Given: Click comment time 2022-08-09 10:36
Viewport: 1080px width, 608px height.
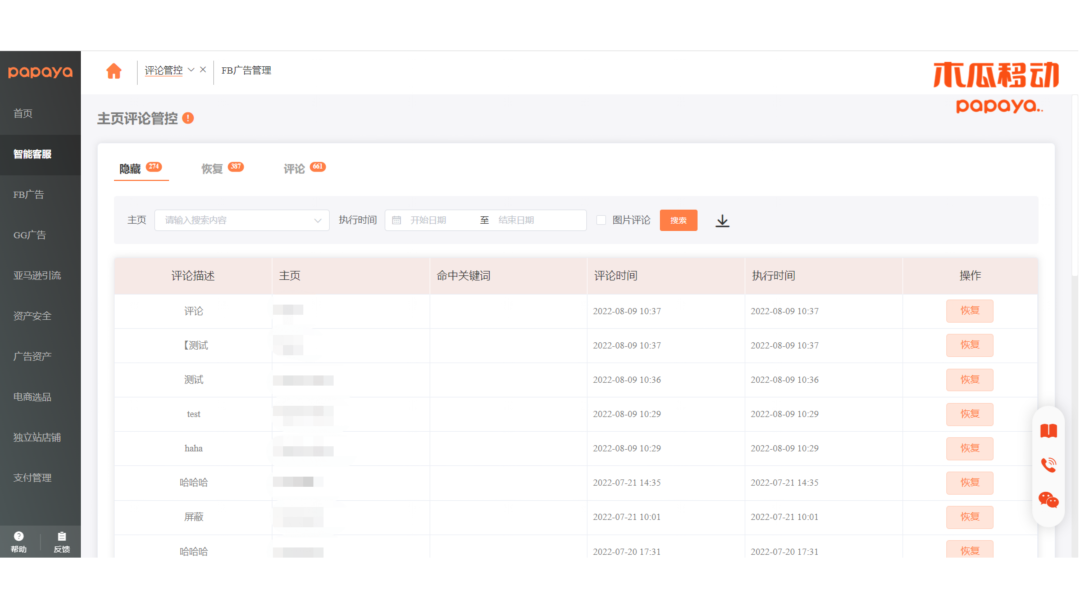Looking at the screenshot, I should coord(627,379).
